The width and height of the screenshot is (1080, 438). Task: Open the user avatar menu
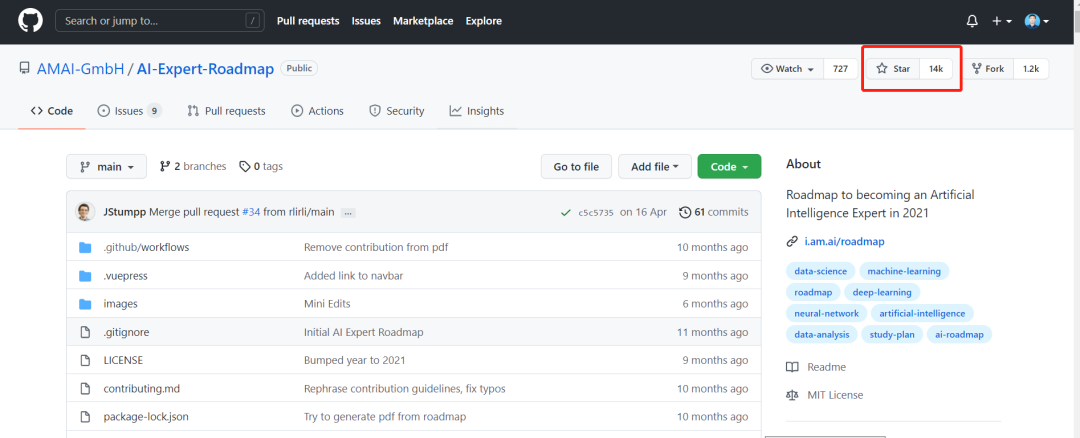tap(1037, 21)
